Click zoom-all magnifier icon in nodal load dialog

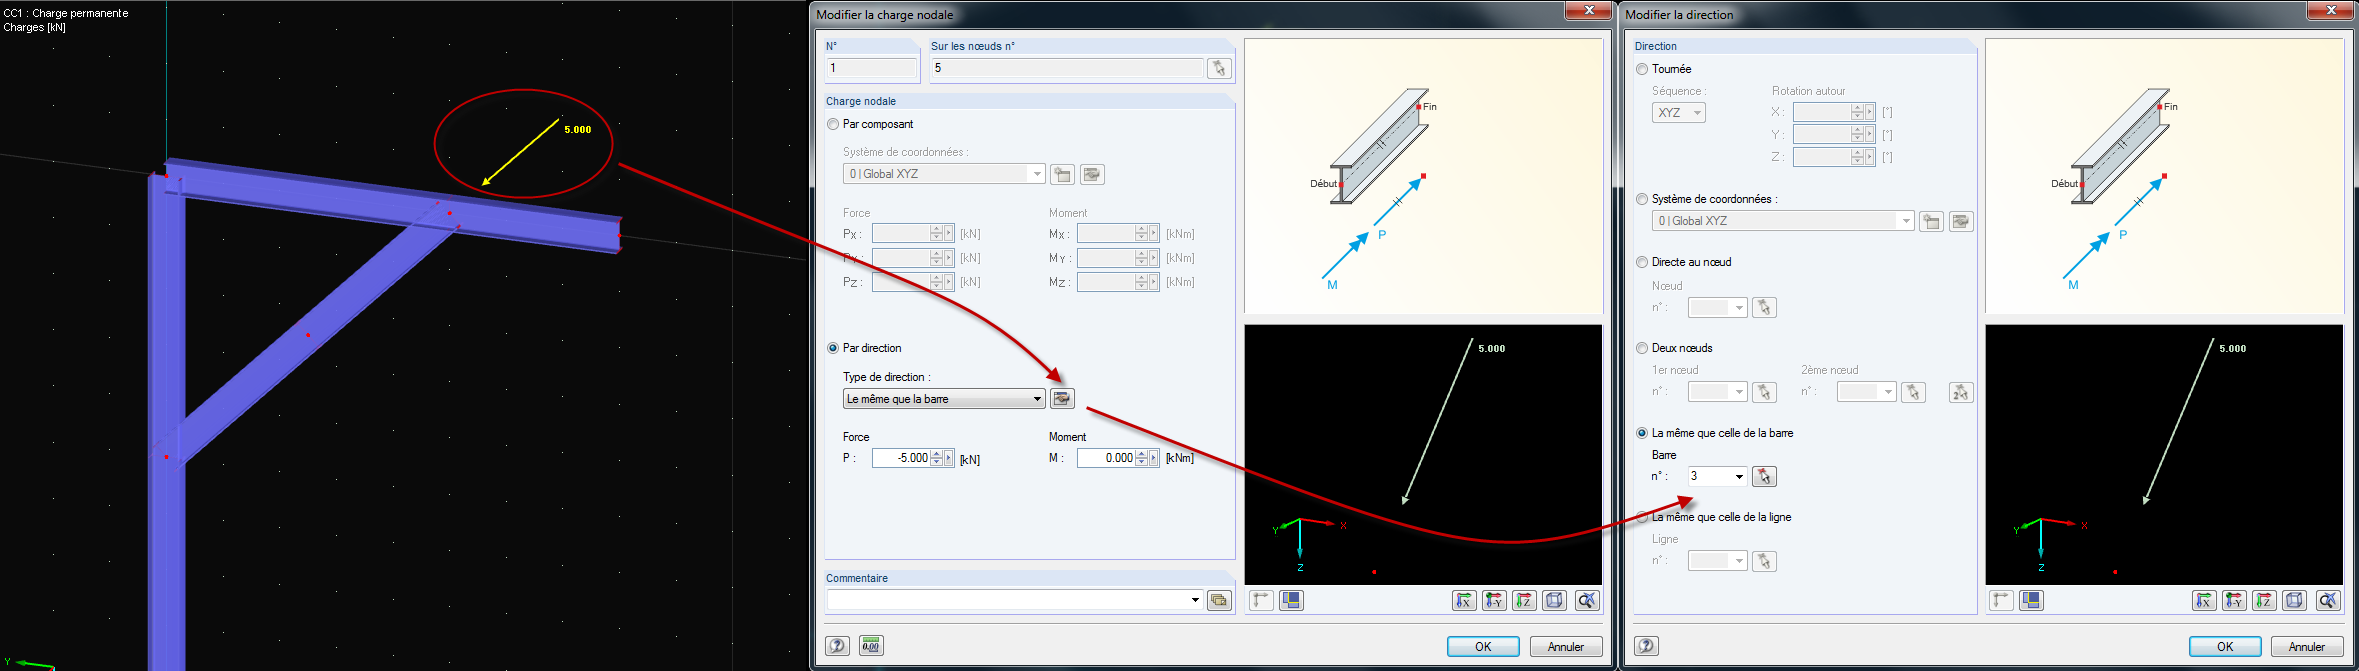[1587, 600]
